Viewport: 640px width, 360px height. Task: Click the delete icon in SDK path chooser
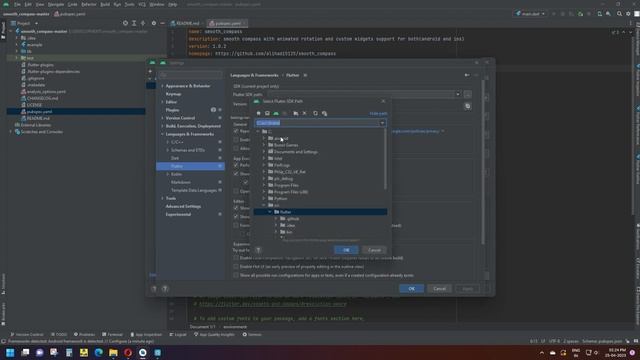click(x=304, y=113)
